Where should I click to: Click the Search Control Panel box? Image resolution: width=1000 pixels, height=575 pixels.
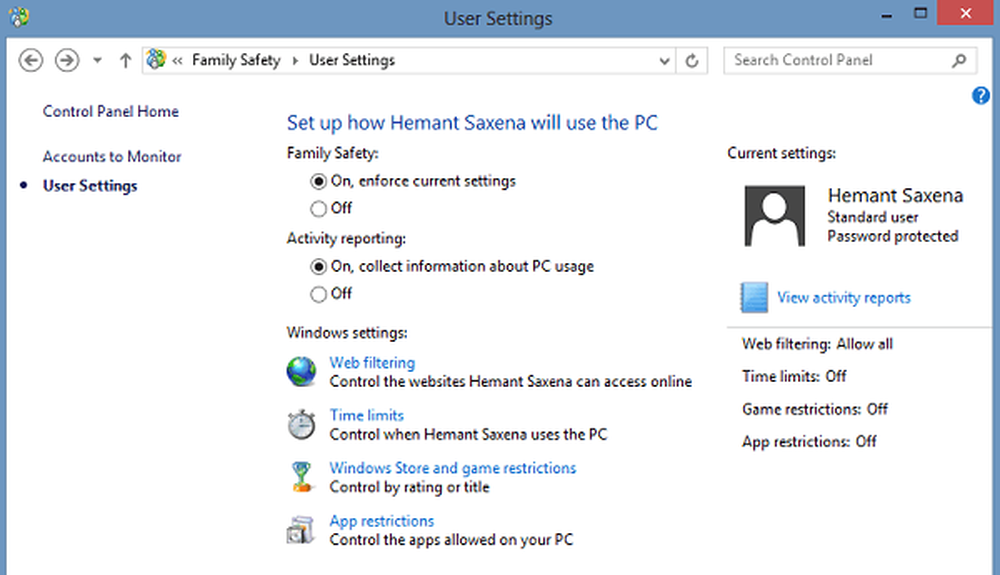838,60
